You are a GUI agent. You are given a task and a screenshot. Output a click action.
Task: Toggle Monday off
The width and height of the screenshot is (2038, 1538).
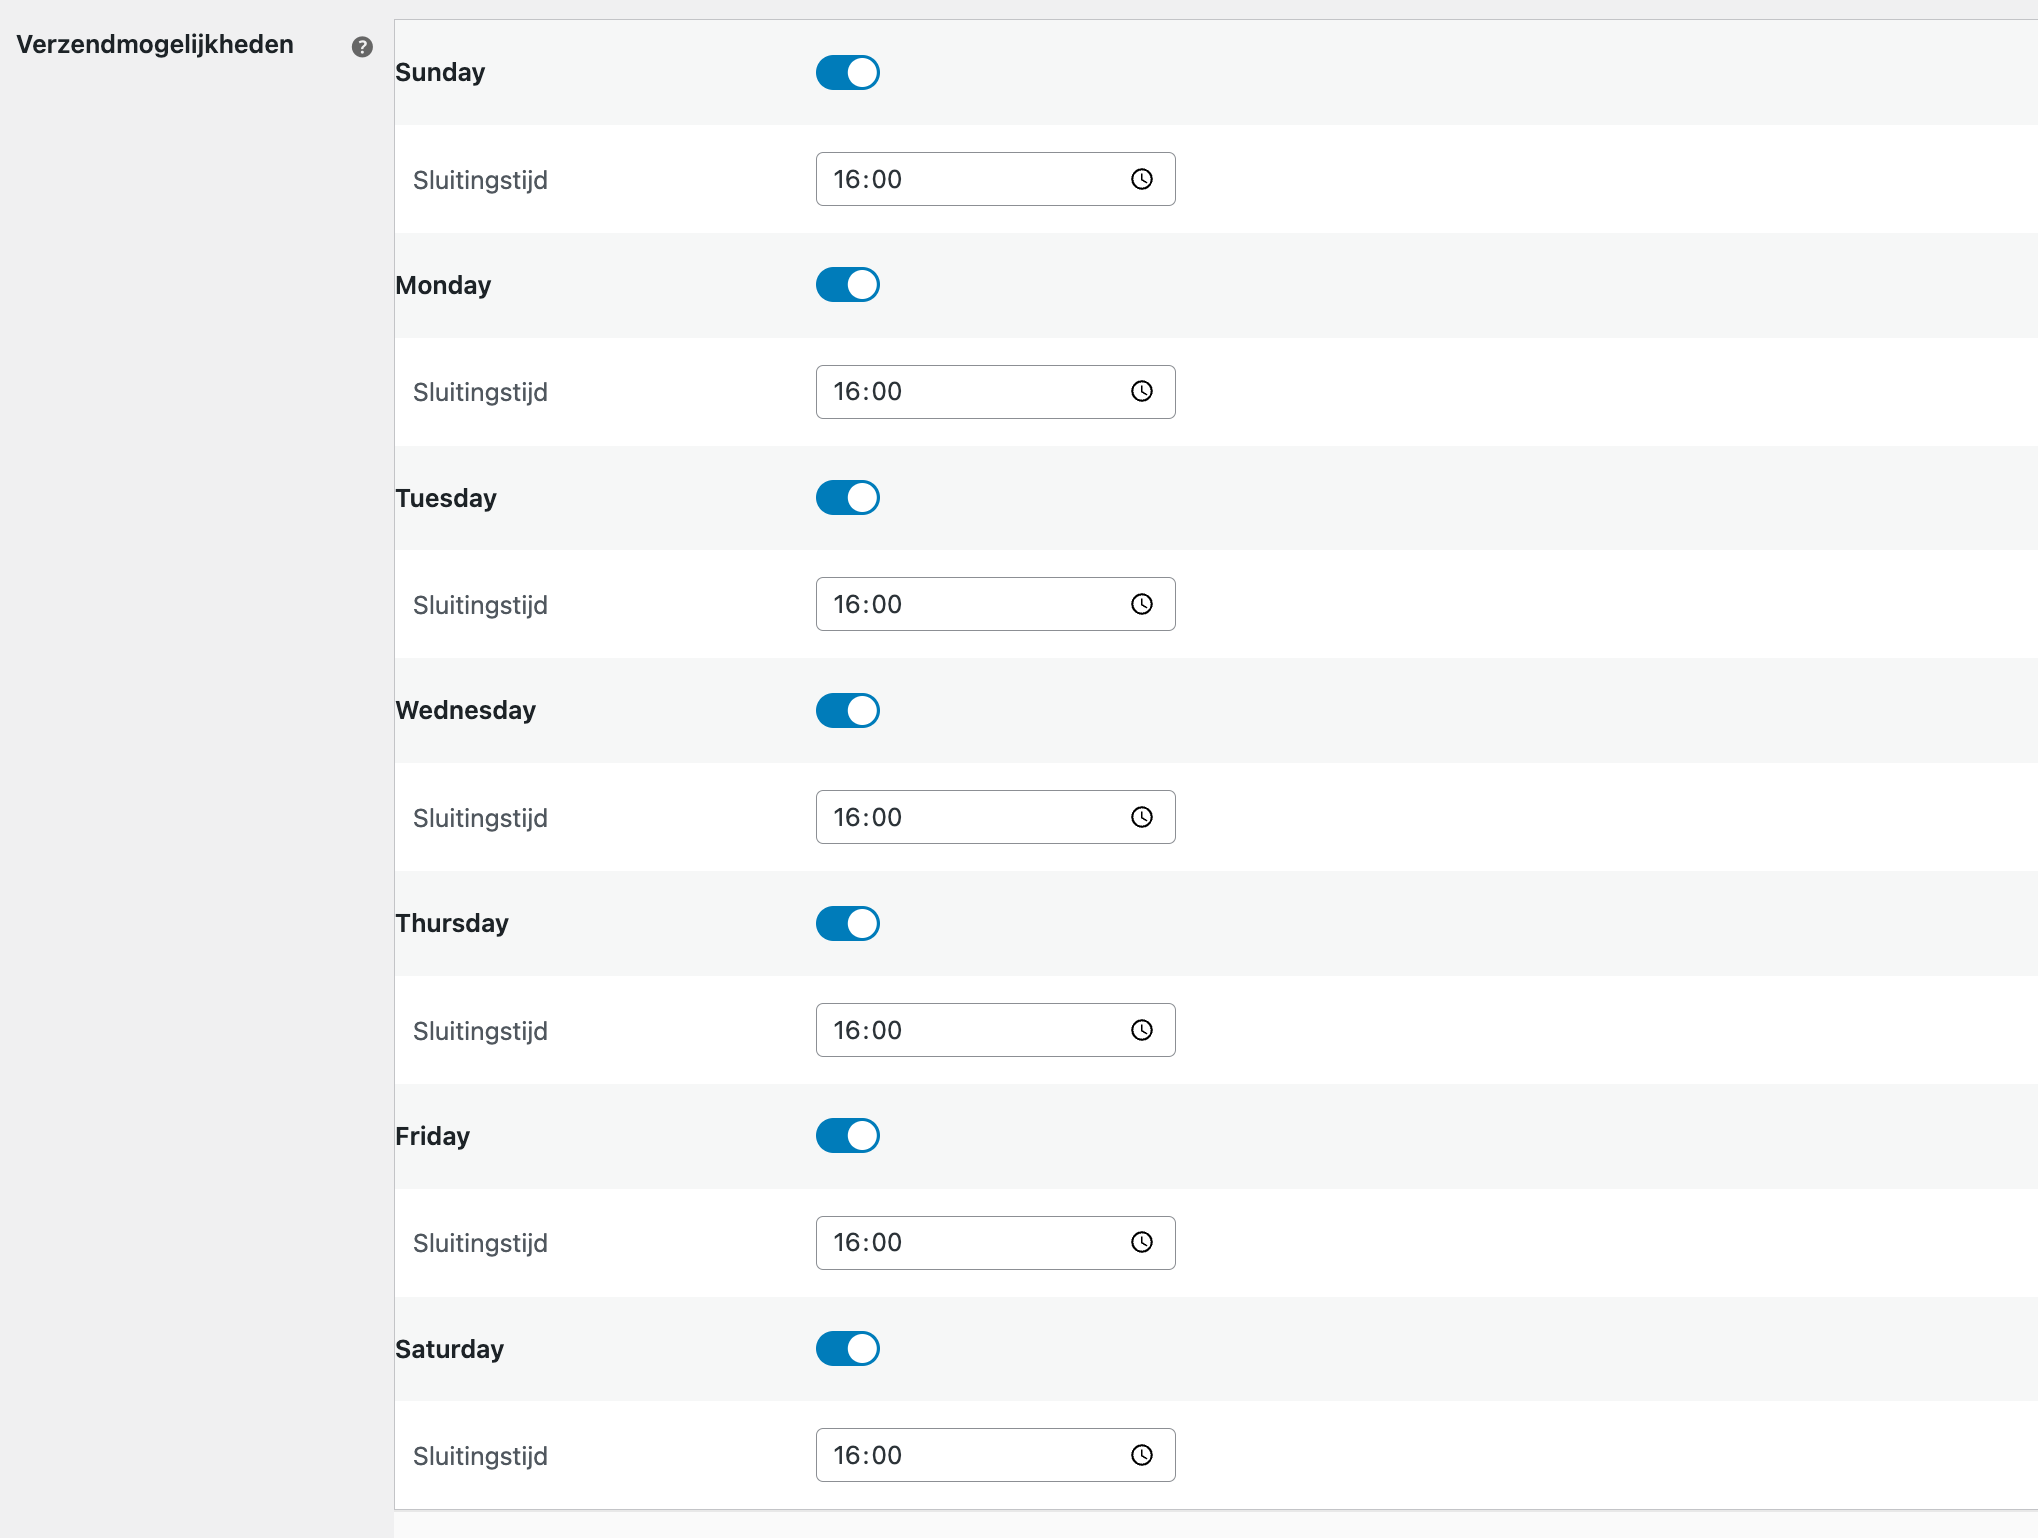847,284
